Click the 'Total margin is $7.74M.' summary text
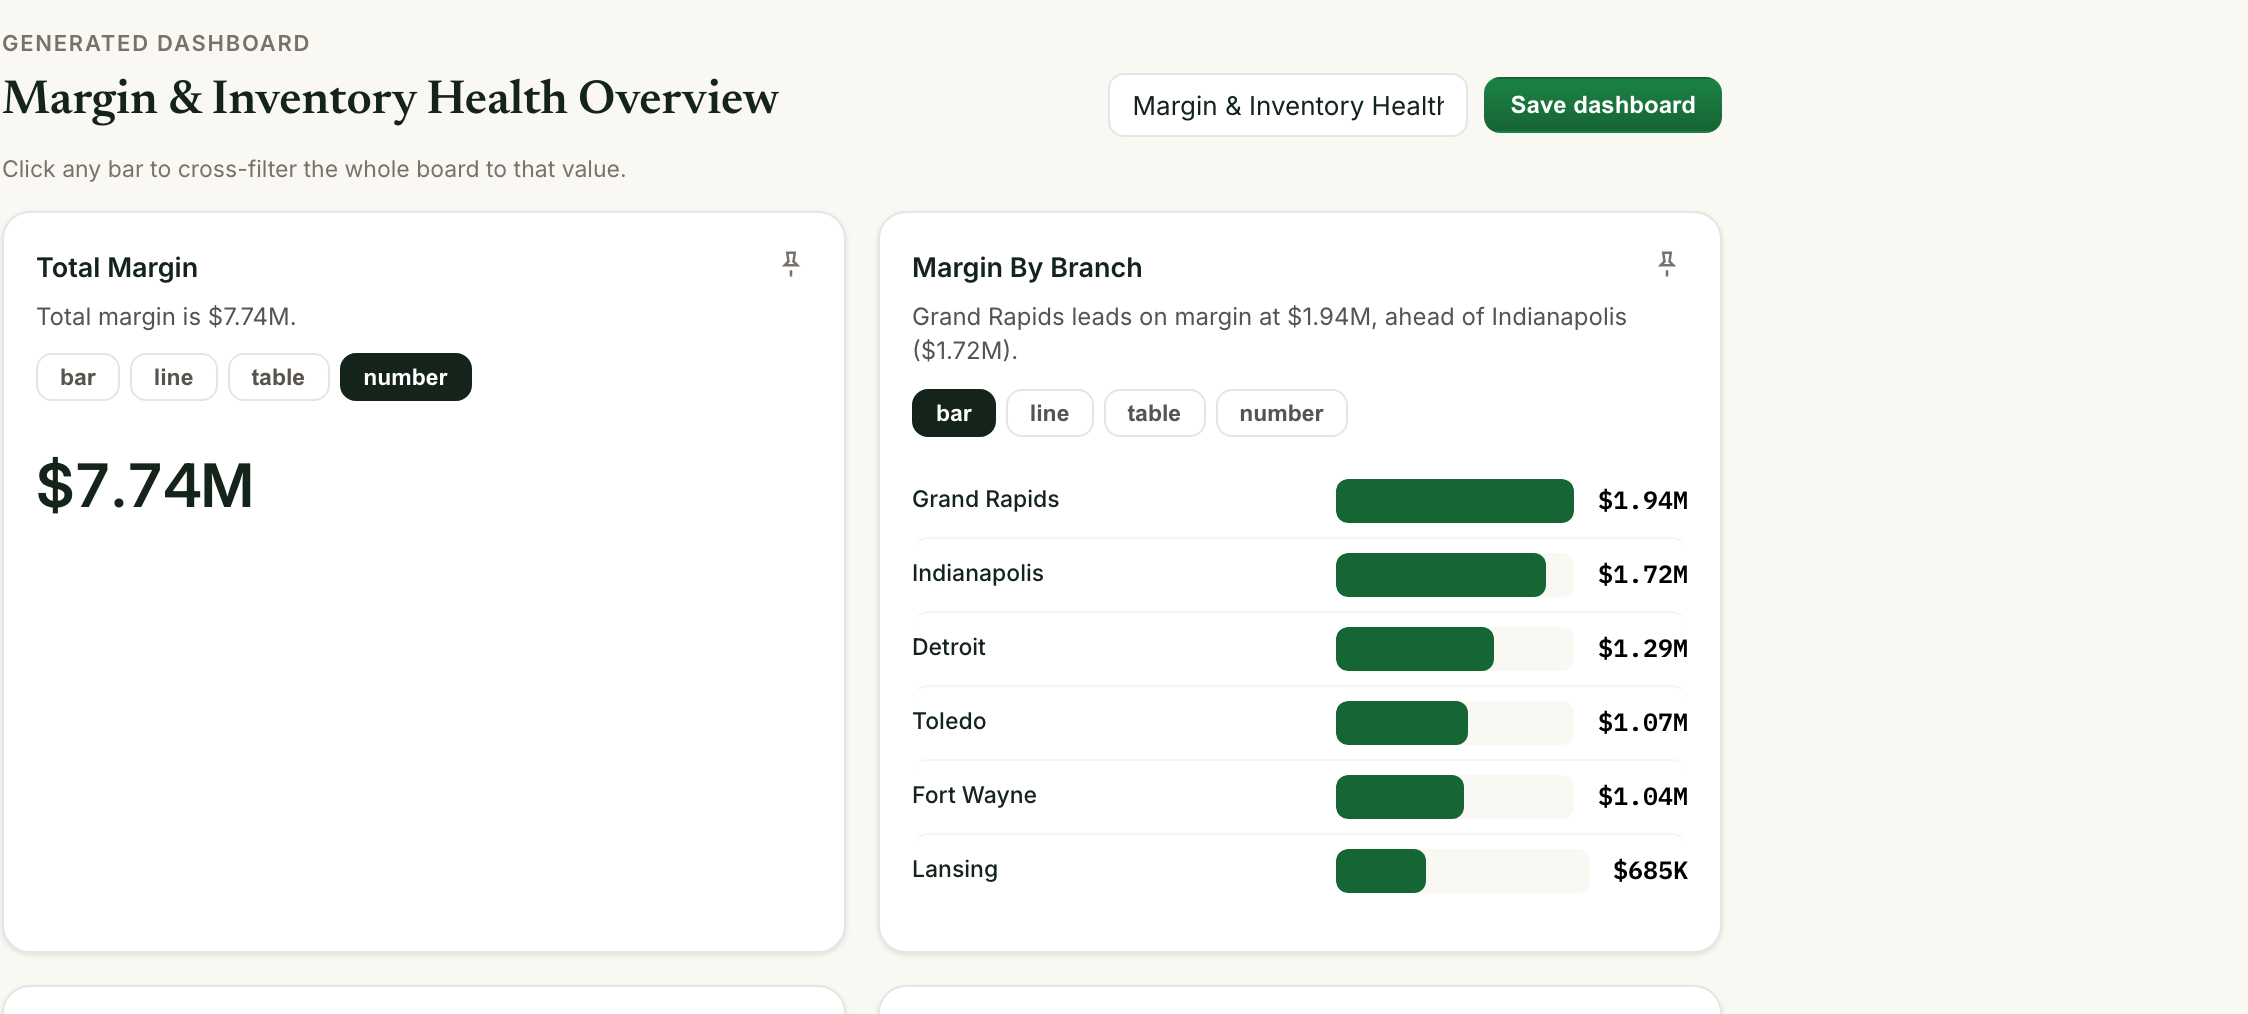The image size is (2248, 1014). [x=166, y=317]
